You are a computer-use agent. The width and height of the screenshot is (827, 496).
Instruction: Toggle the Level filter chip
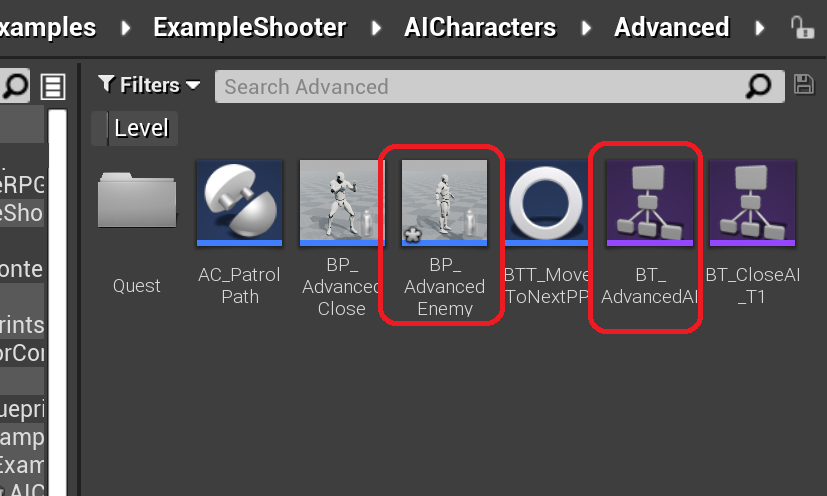pos(135,128)
